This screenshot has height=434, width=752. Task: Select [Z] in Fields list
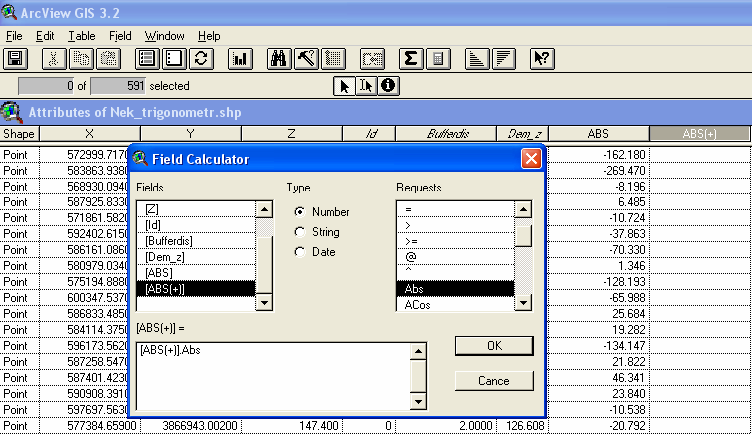coord(196,209)
